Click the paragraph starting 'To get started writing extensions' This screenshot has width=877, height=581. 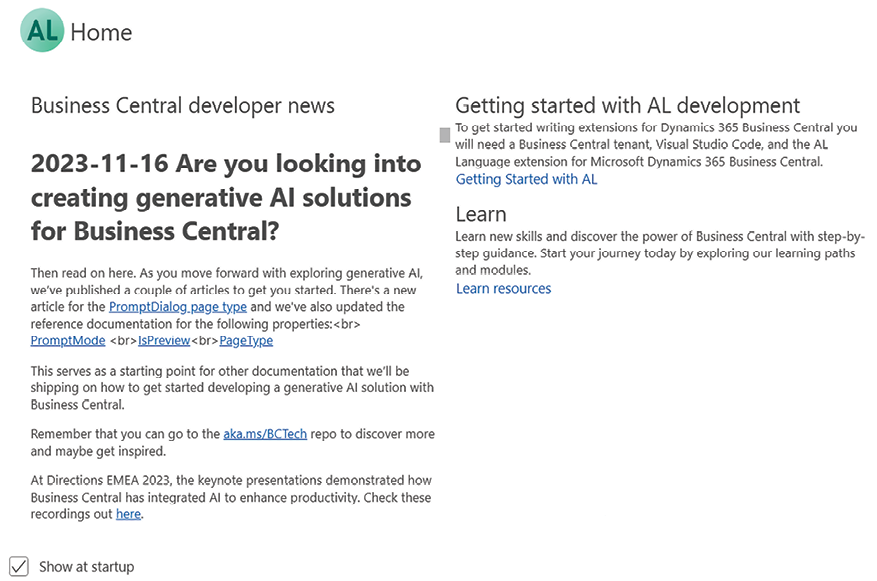pyautogui.click(x=656, y=144)
